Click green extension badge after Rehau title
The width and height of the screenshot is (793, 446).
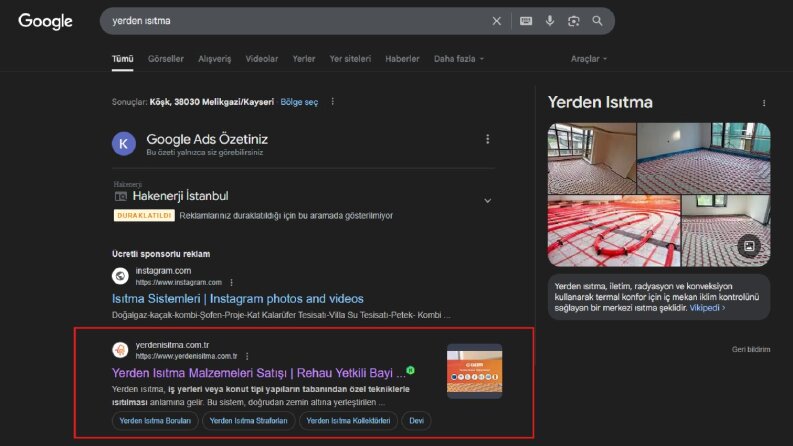[x=411, y=370]
